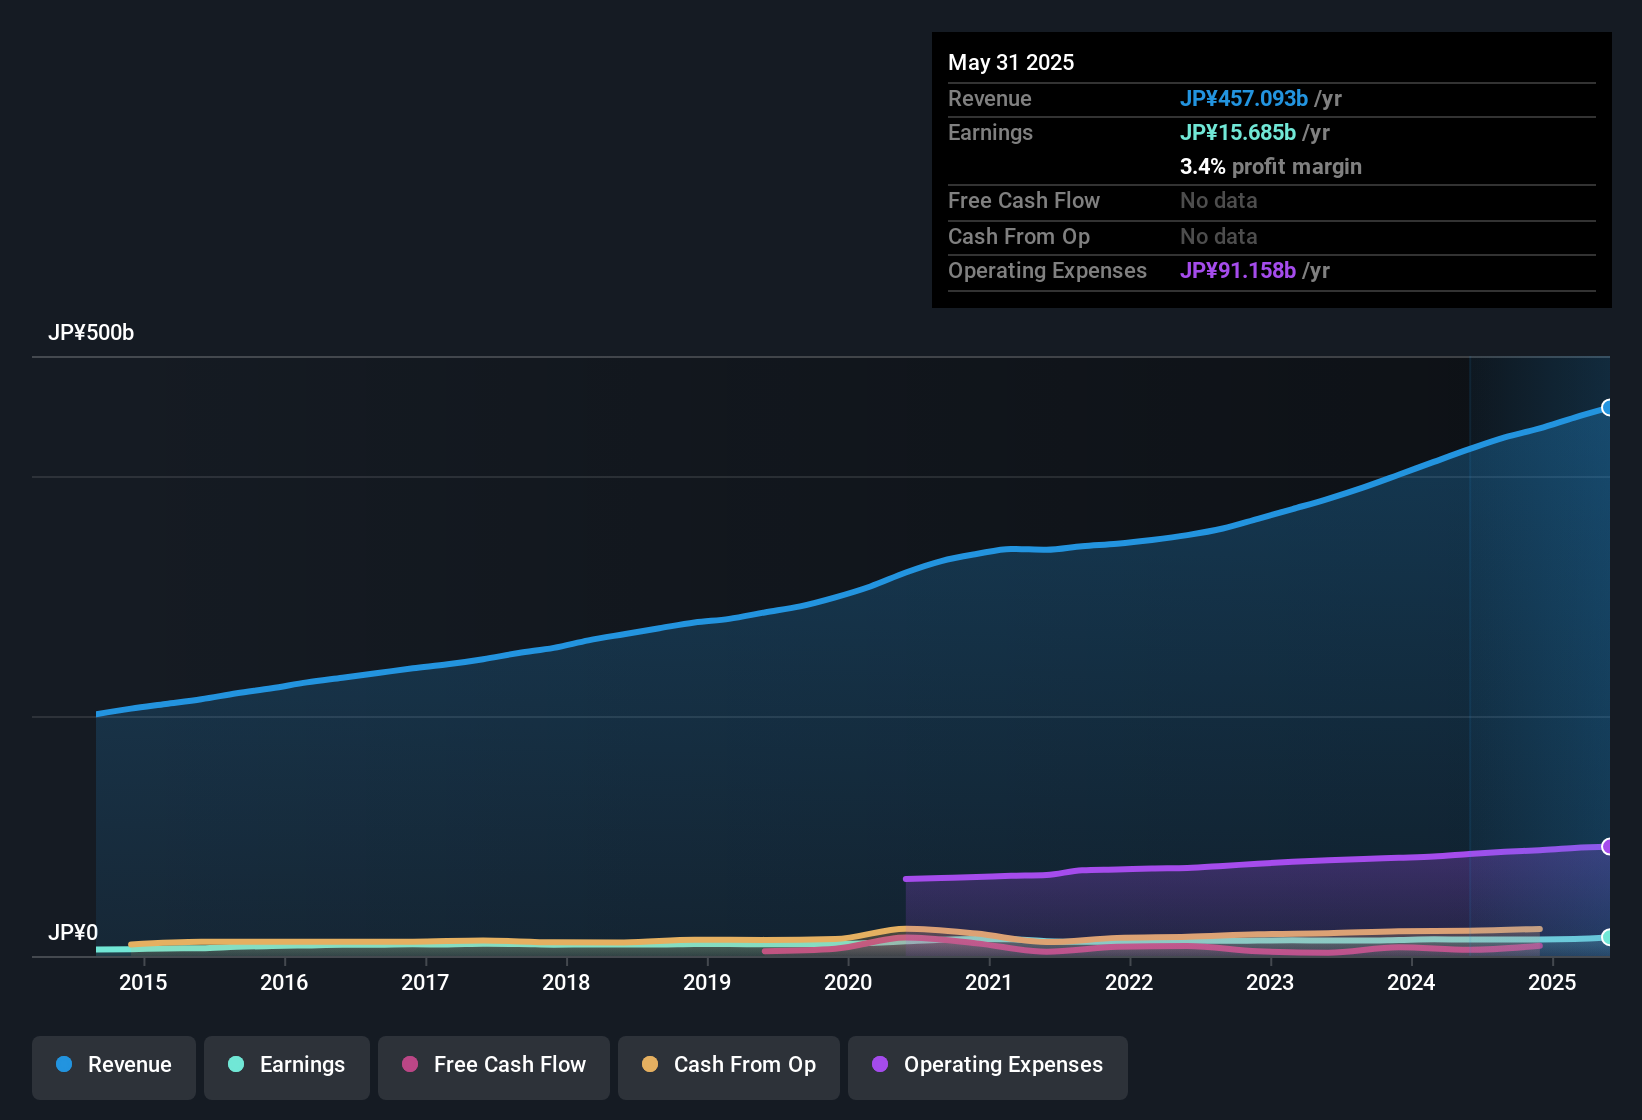The width and height of the screenshot is (1642, 1120).
Task: Click the Operating Expenses row label in tooltip
Action: (x=1047, y=270)
